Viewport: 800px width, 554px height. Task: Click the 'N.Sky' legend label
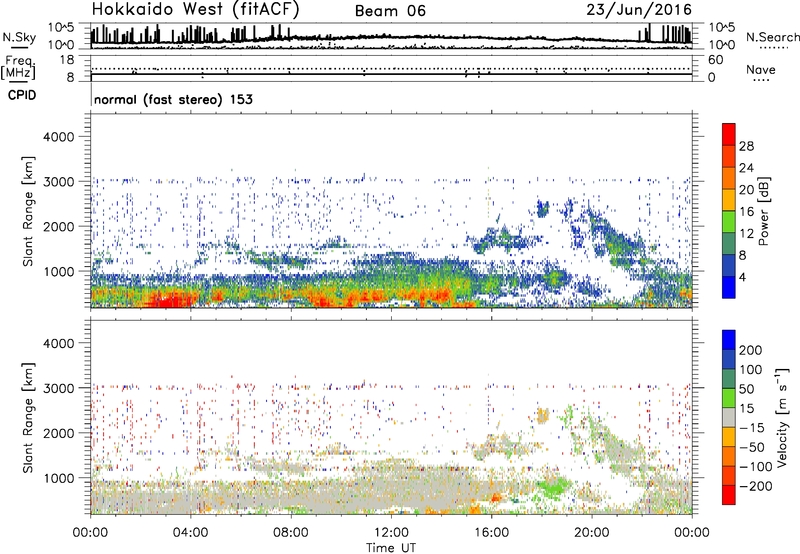pyautogui.click(x=19, y=37)
